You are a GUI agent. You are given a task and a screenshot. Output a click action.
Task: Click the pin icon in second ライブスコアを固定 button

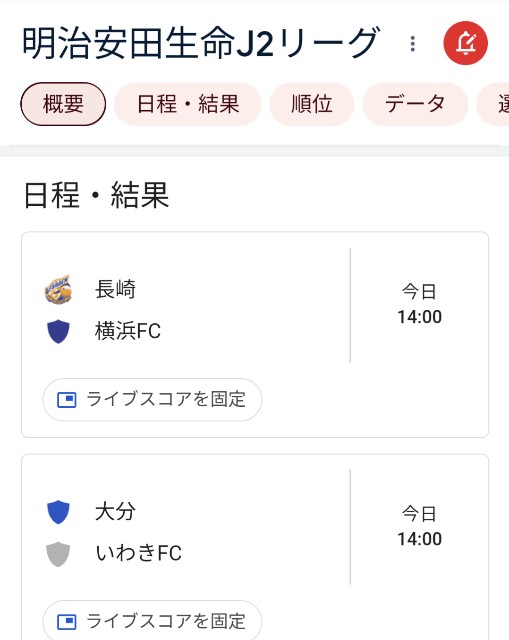[x=67, y=622]
